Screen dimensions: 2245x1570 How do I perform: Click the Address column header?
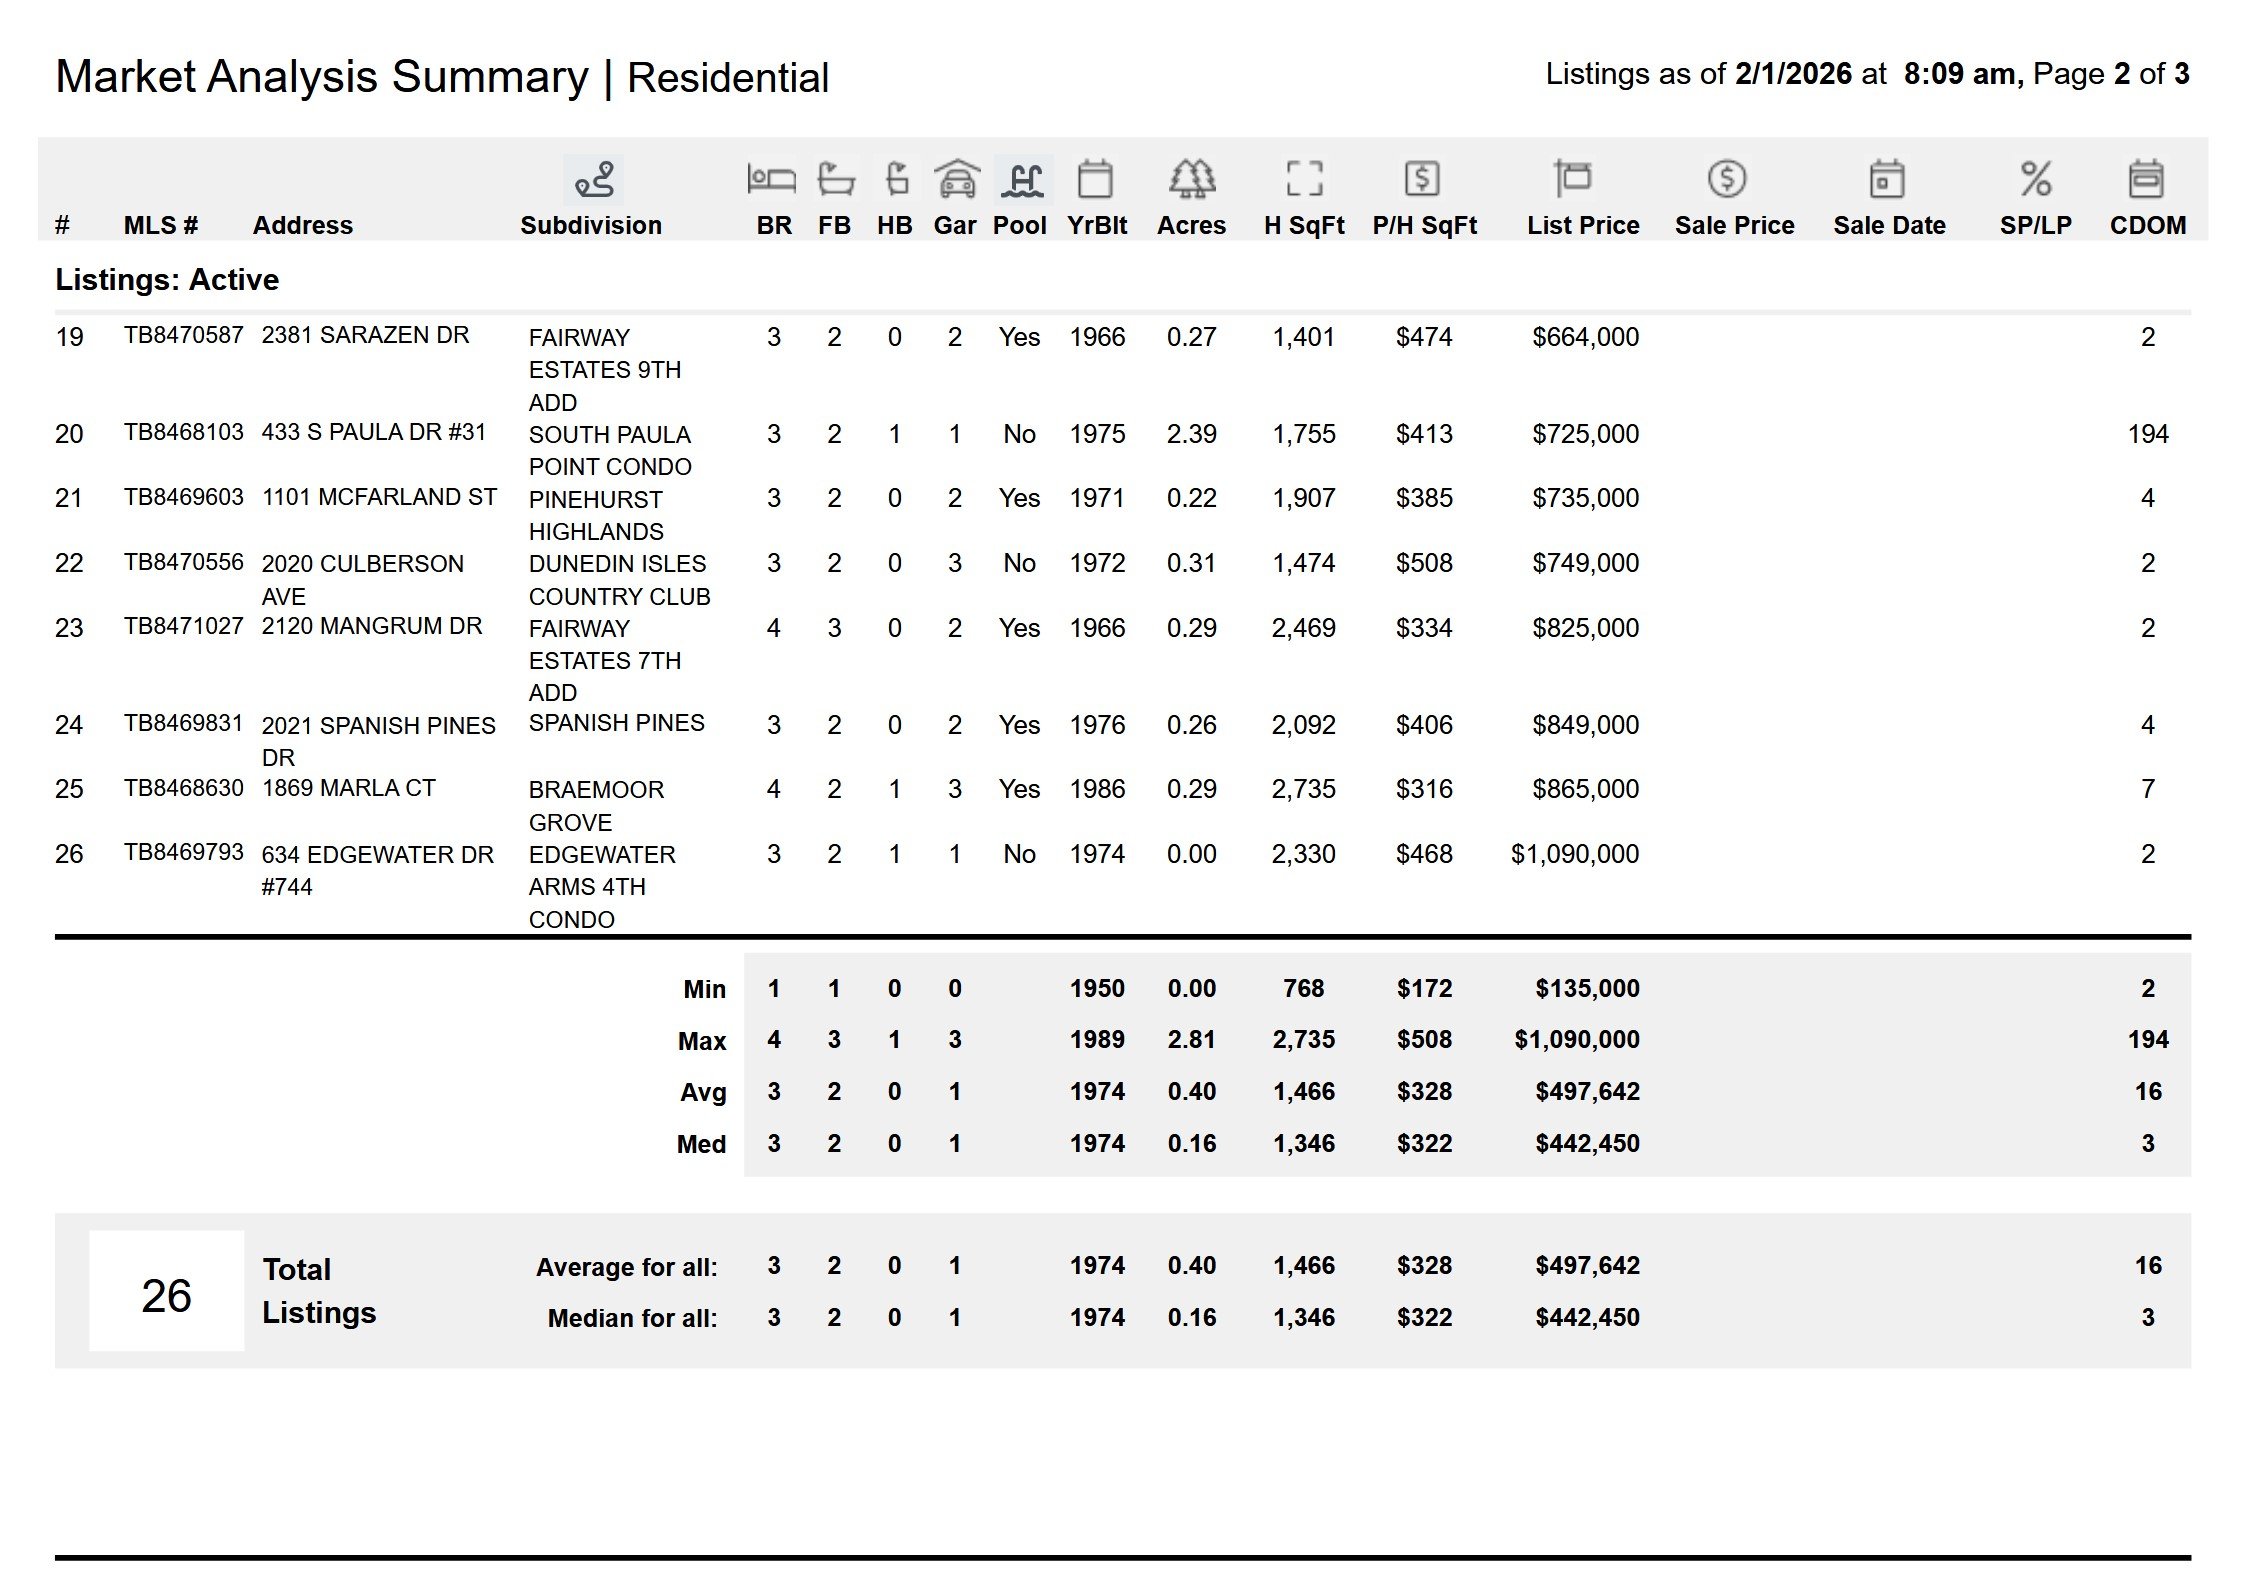(x=302, y=226)
